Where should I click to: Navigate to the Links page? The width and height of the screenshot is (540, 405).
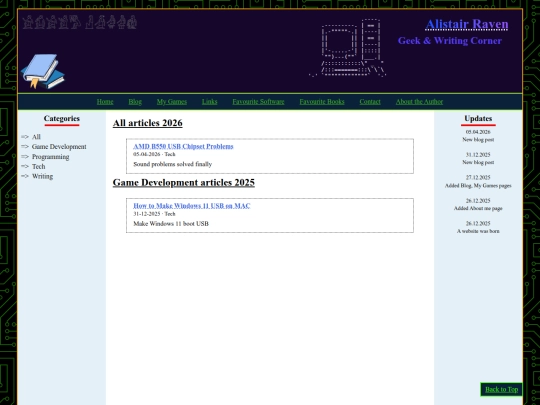click(209, 102)
